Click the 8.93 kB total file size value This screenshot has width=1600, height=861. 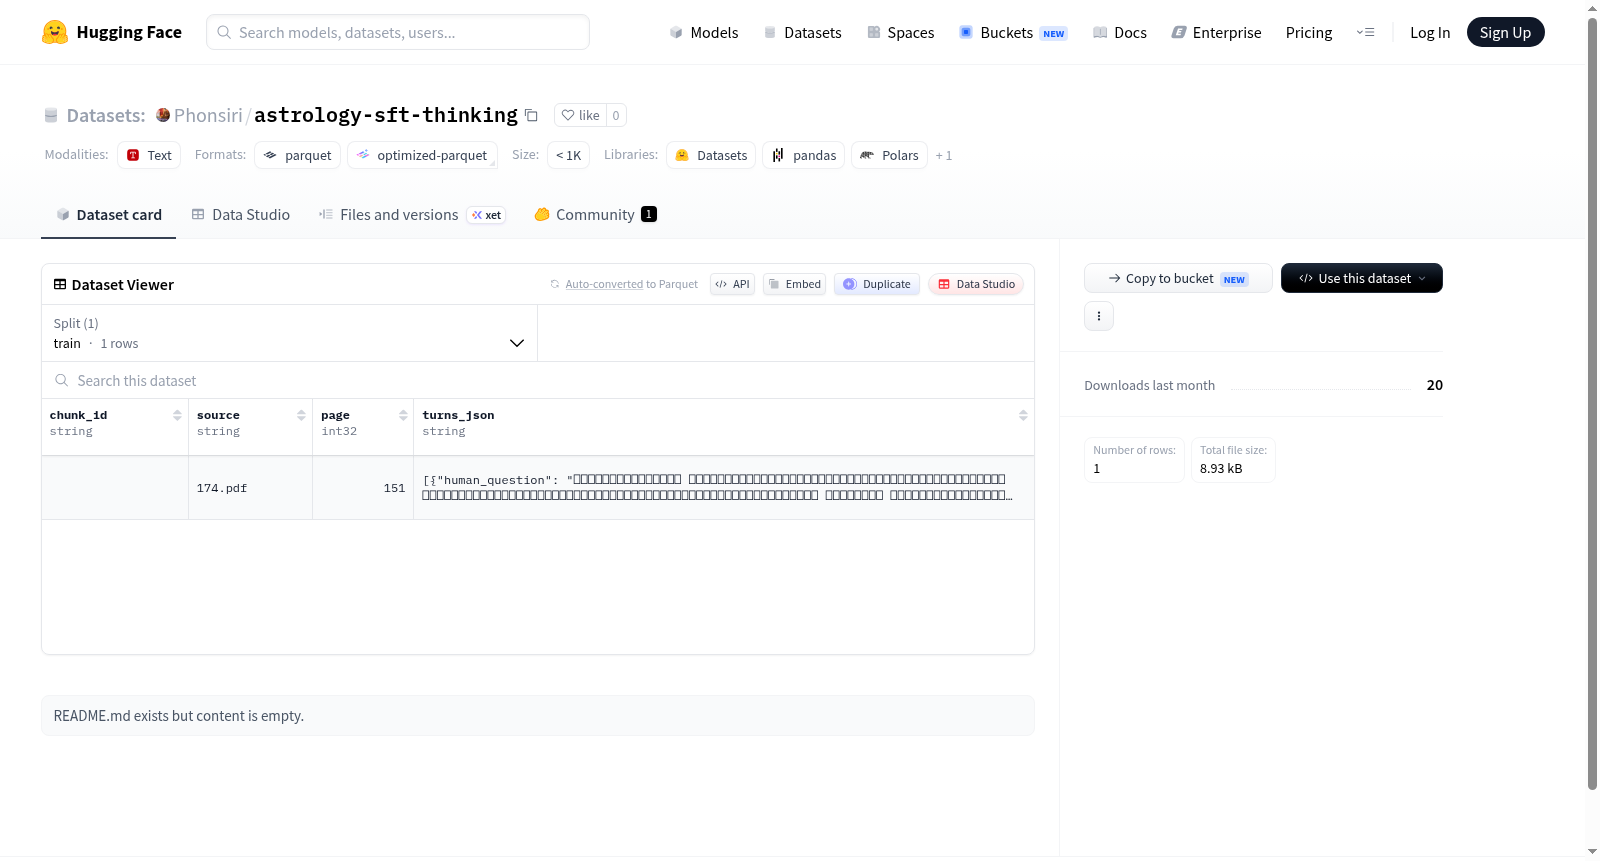coord(1221,468)
